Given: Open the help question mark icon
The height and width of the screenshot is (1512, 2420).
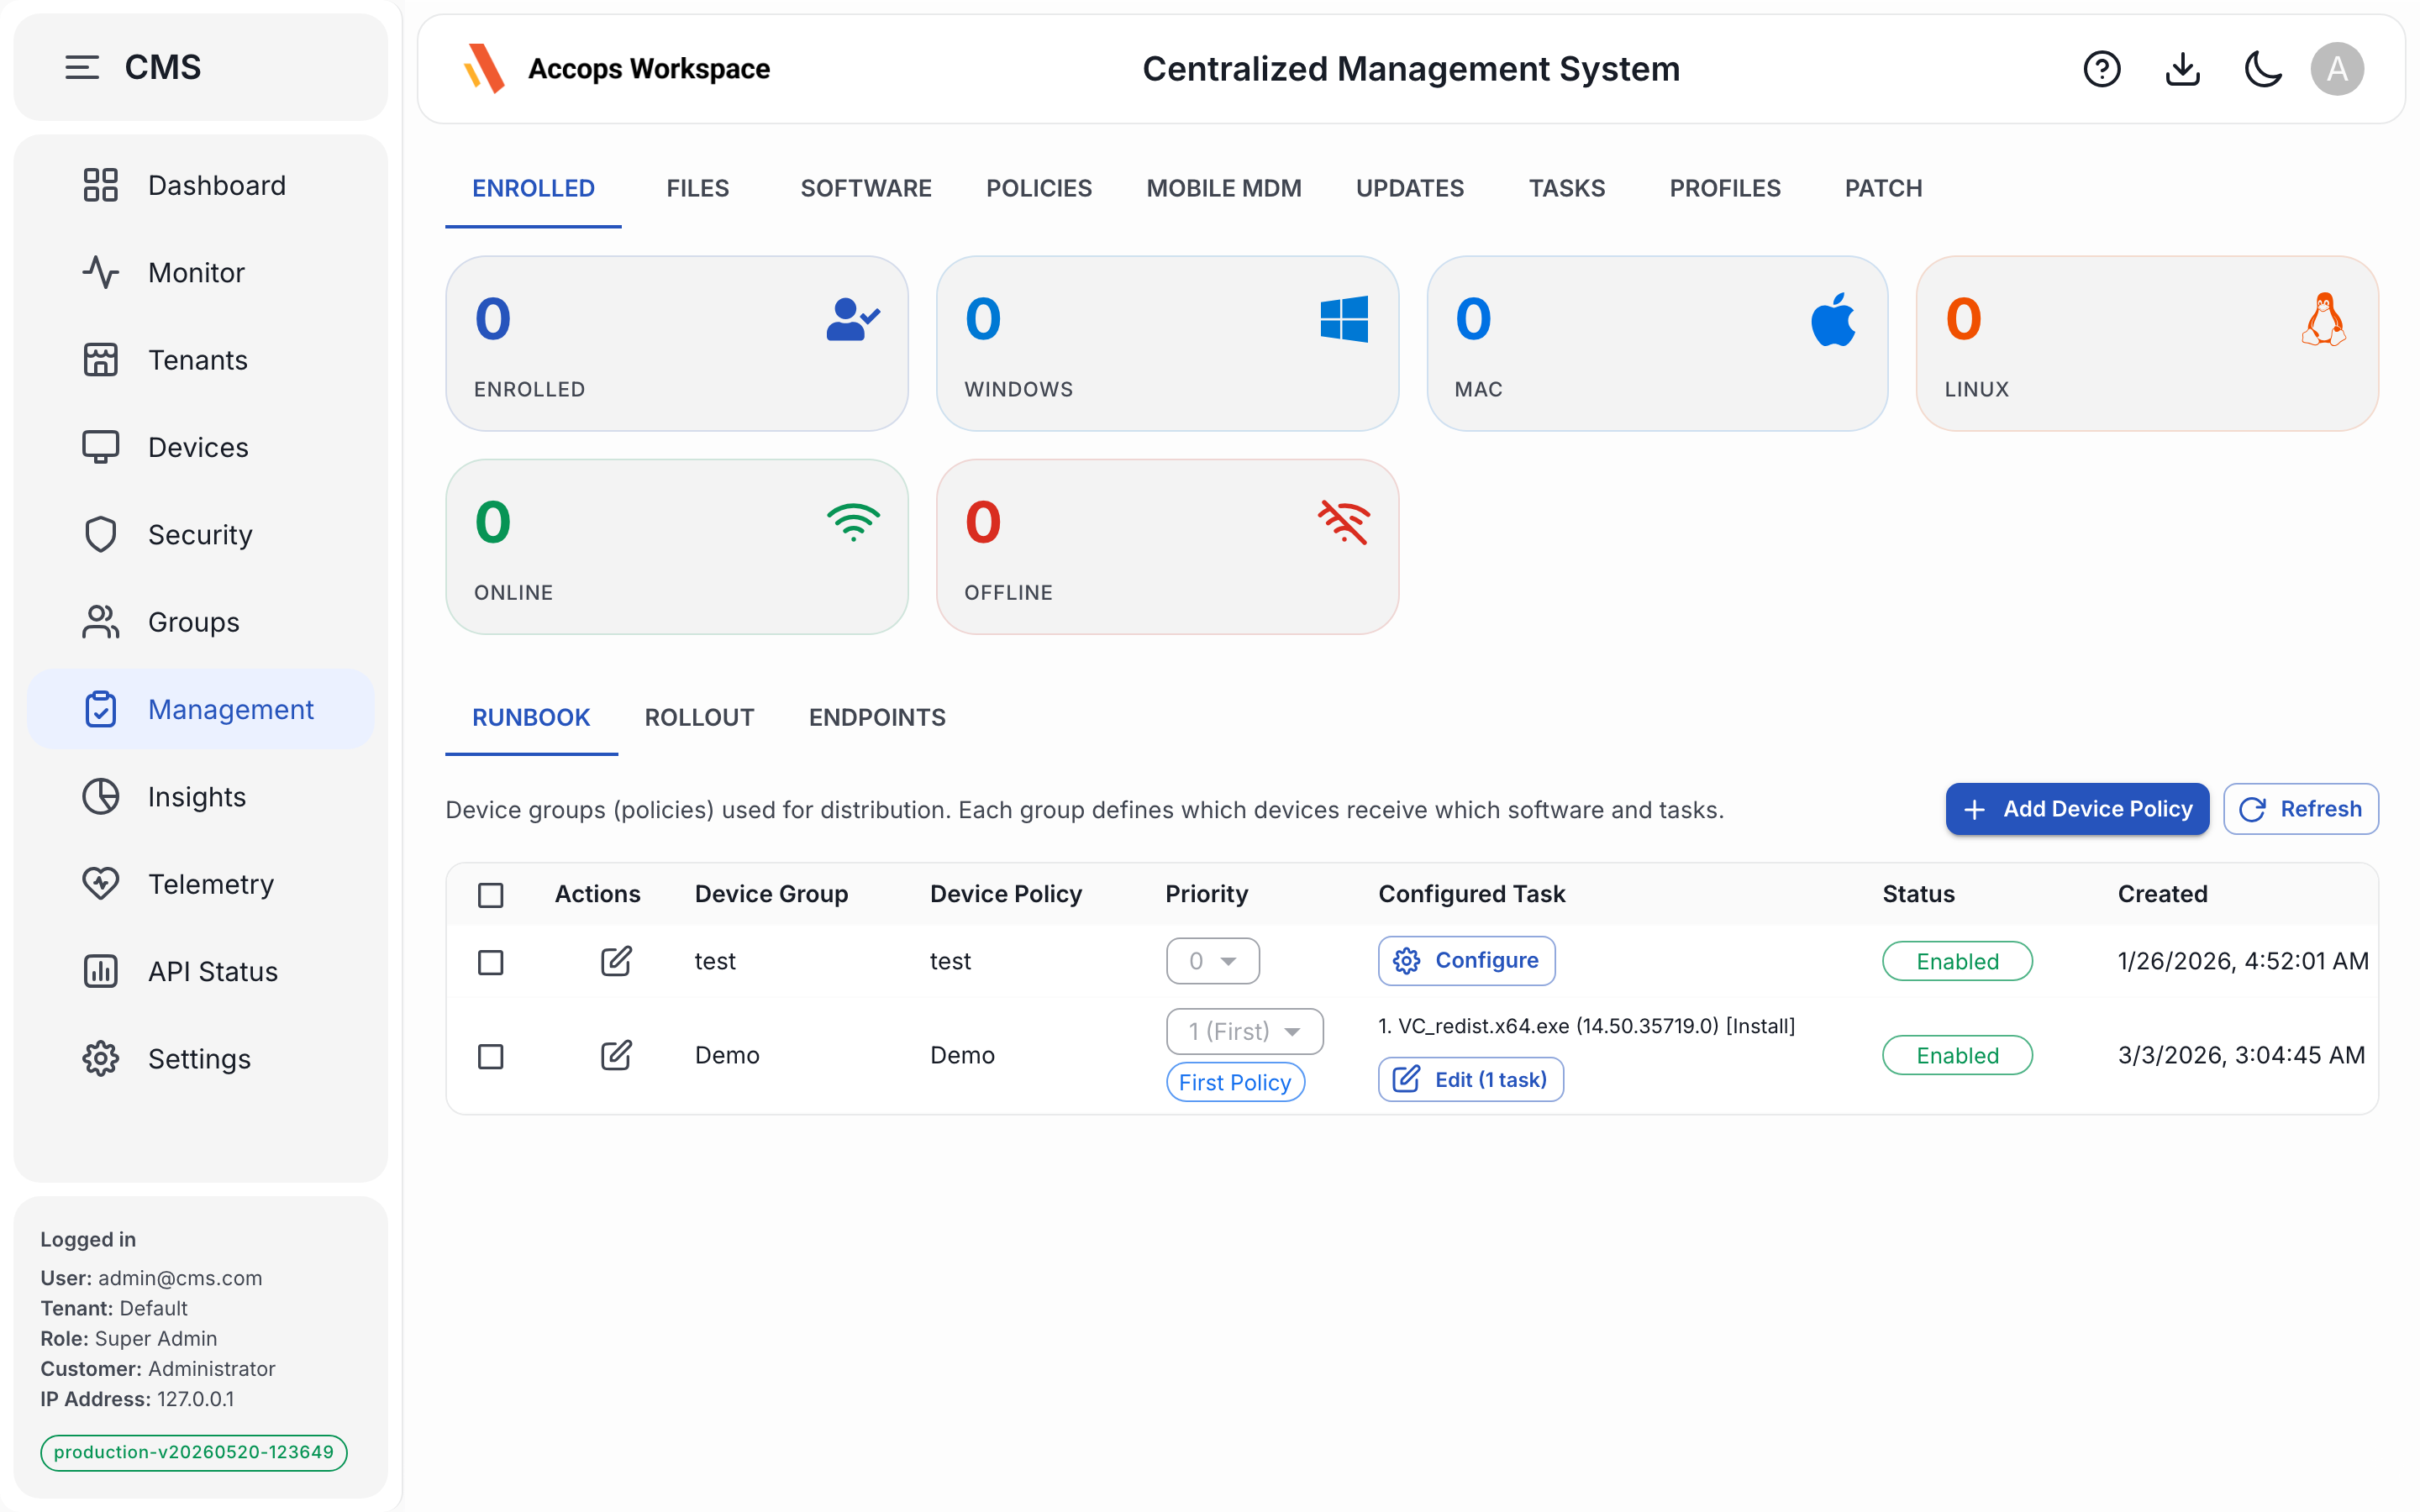Looking at the screenshot, I should pyautogui.click(x=2102, y=69).
